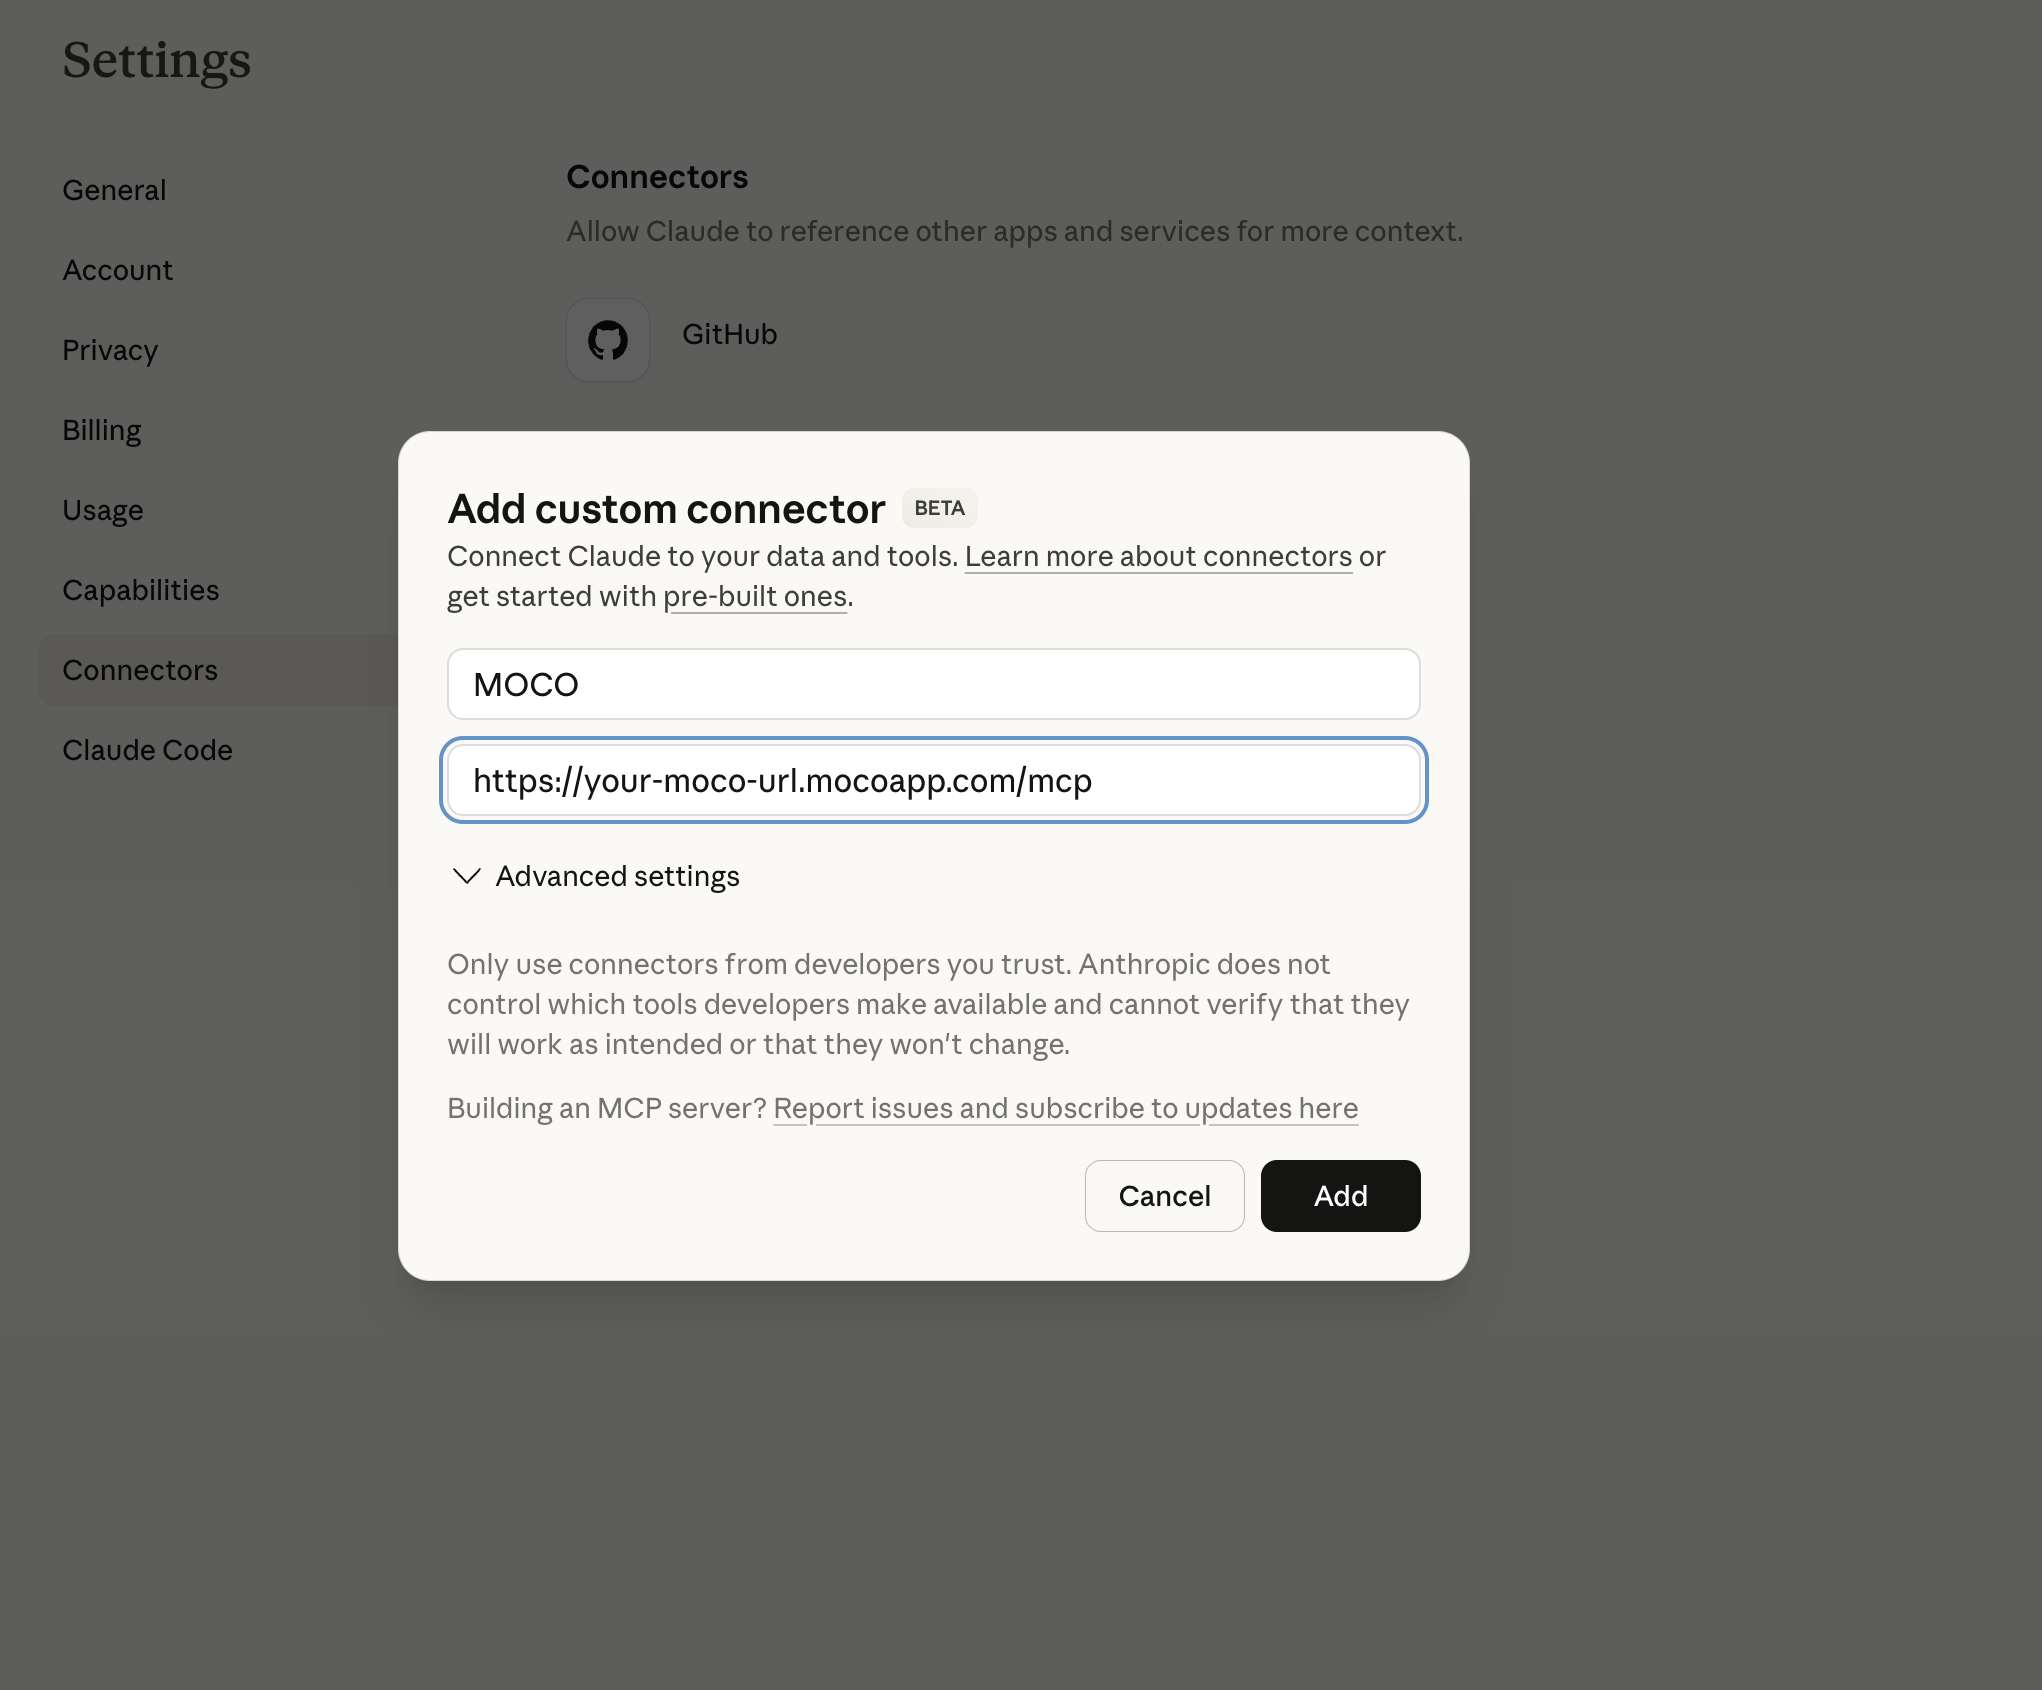
Task: Open the Privacy section
Action: [x=110, y=350]
